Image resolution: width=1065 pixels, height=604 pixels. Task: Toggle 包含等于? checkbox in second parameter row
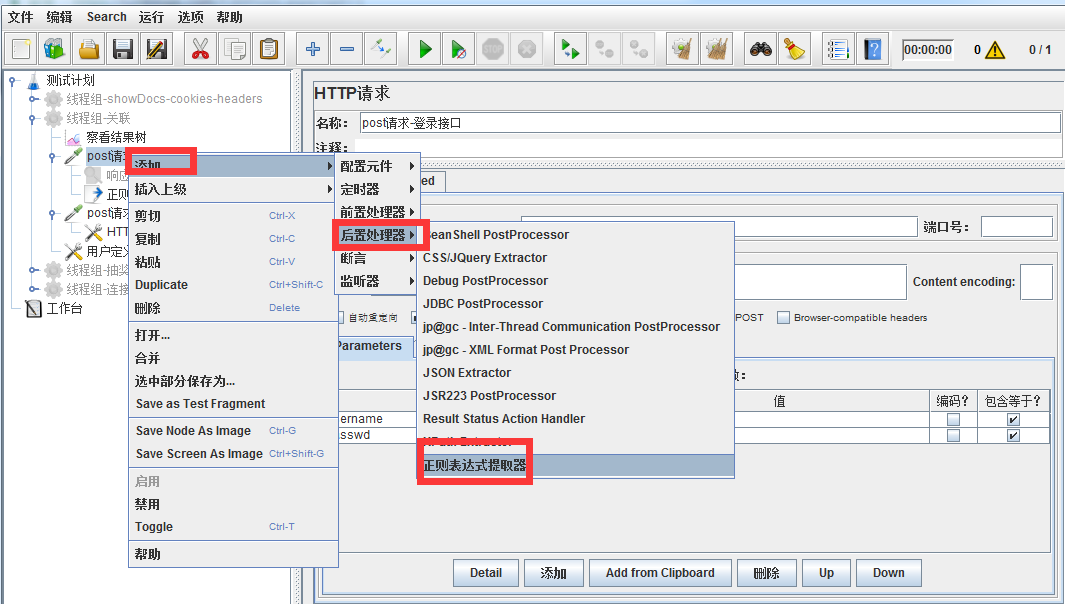point(1013,436)
